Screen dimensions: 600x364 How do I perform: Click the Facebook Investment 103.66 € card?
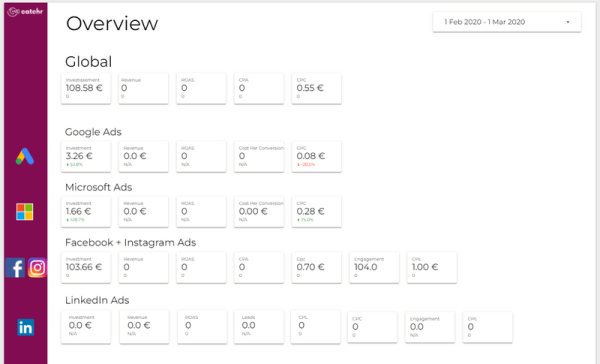86,268
